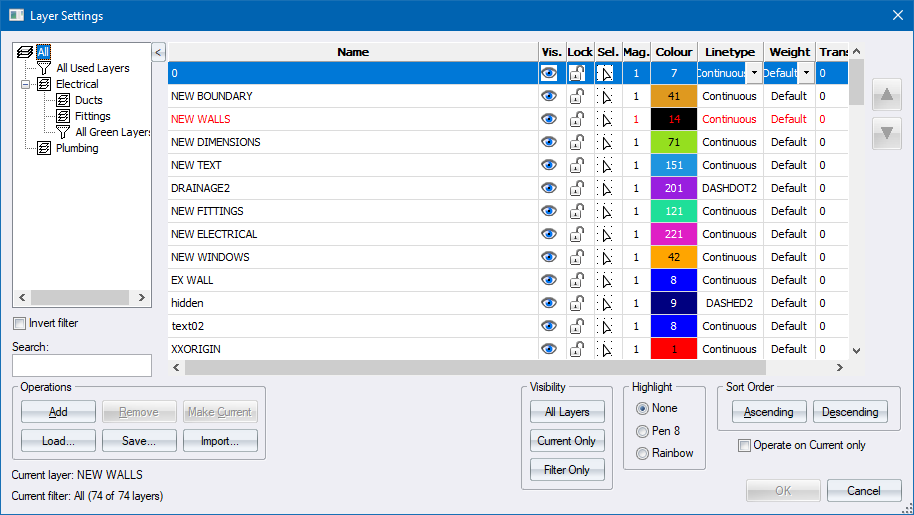Tick Operate on Current only checkbox
The height and width of the screenshot is (515, 914).
coord(744,445)
